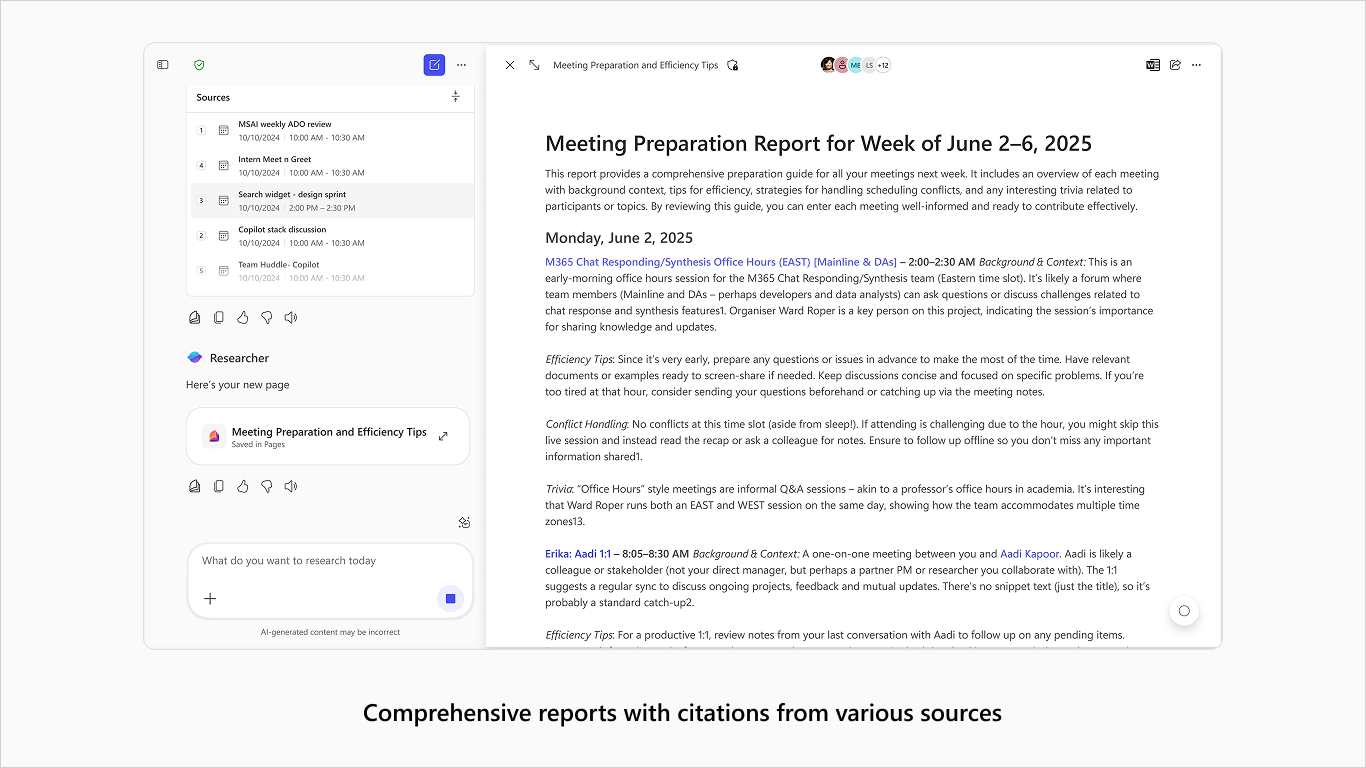Start a new chat with the blue compose button

pos(434,65)
